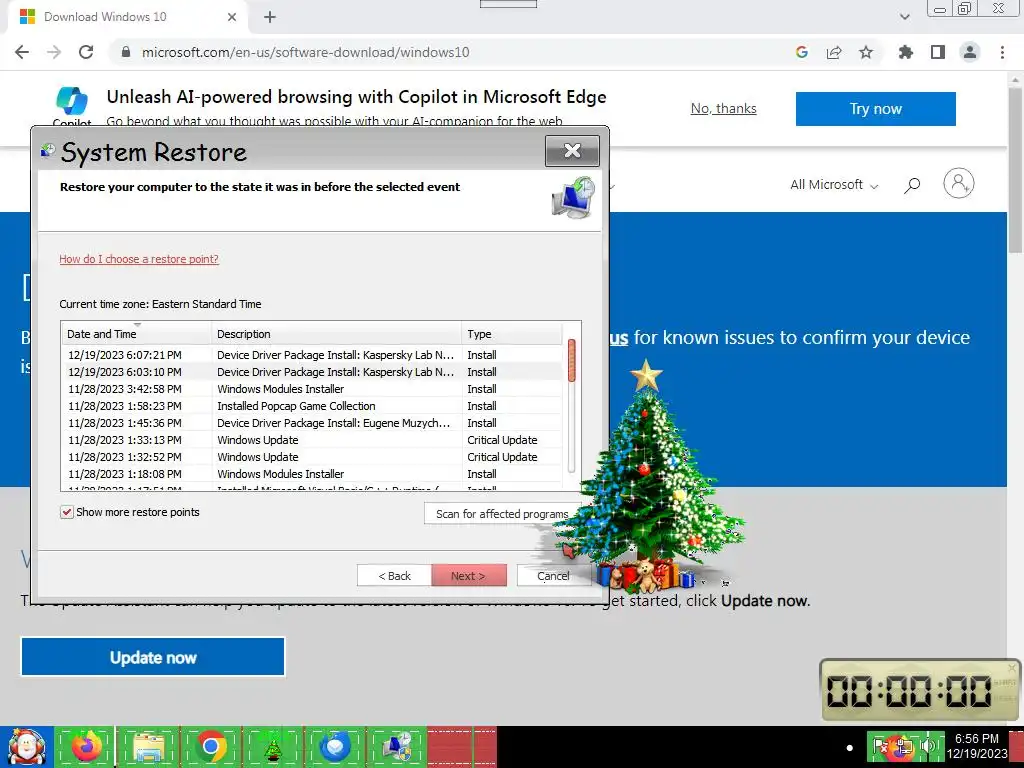Screen dimensions: 1024x768
Task: Click the Christmas tree desktop gadget
Action: (648, 477)
